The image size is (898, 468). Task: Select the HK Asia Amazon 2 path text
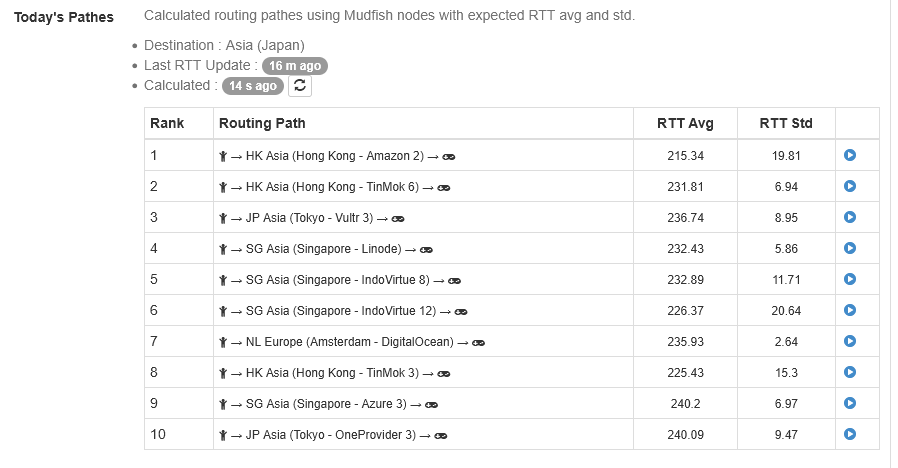click(x=335, y=156)
